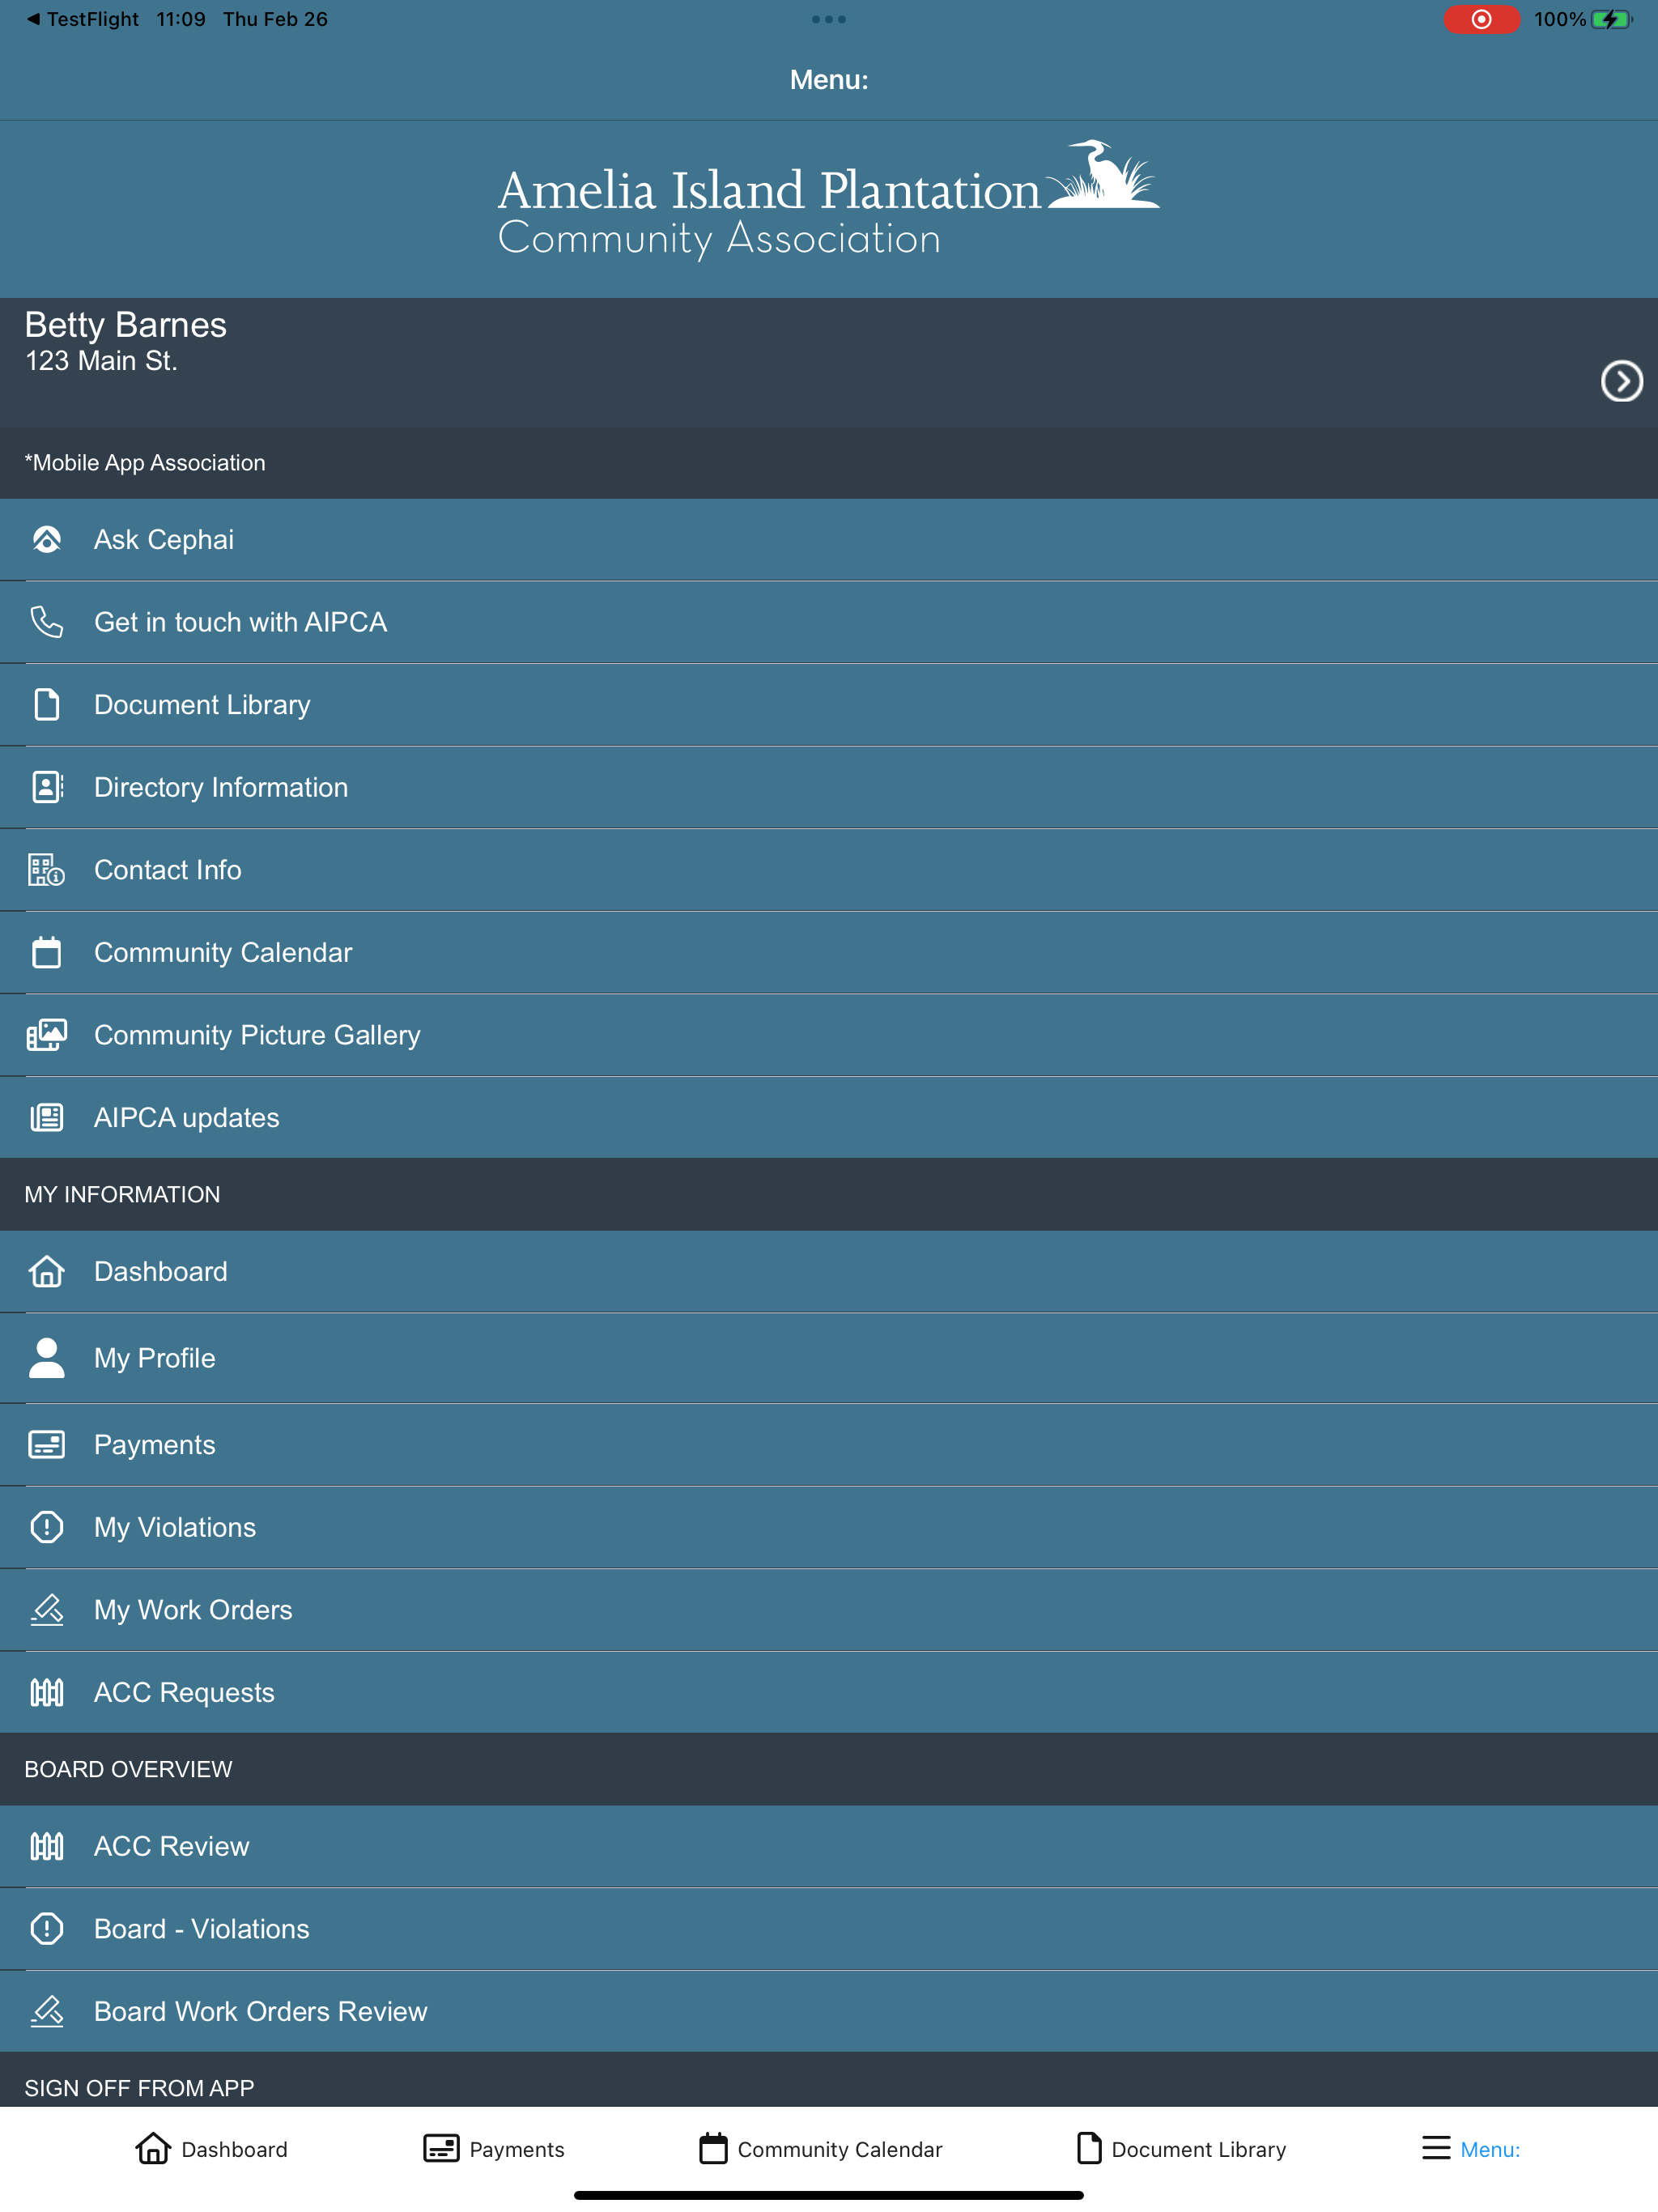The image size is (1658, 2212).
Task: Tap the My Violations alert icon
Action: [x=47, y=1527]
